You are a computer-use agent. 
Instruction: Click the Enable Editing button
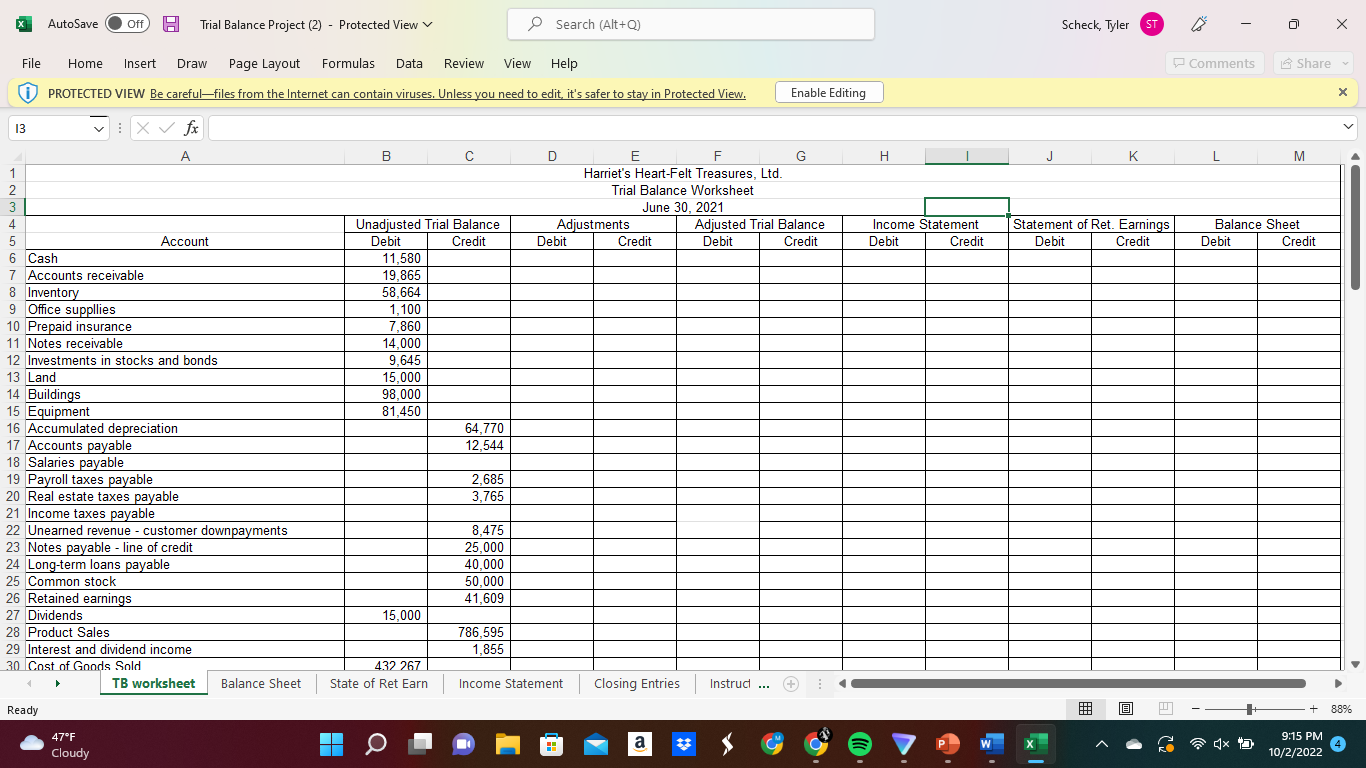(x=828, y=93)
